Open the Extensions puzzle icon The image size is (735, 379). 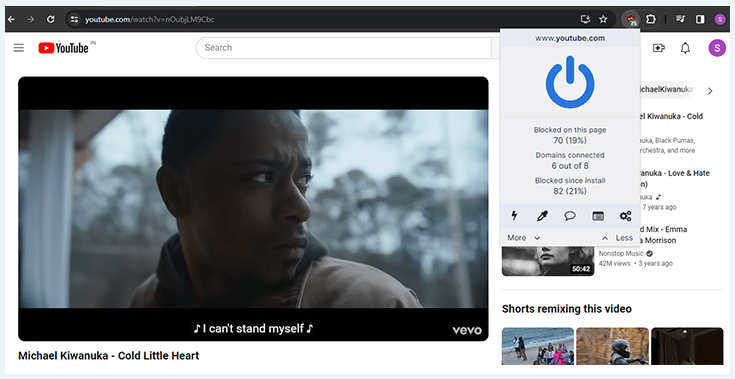pyautogui.click(x=651, y=19)
